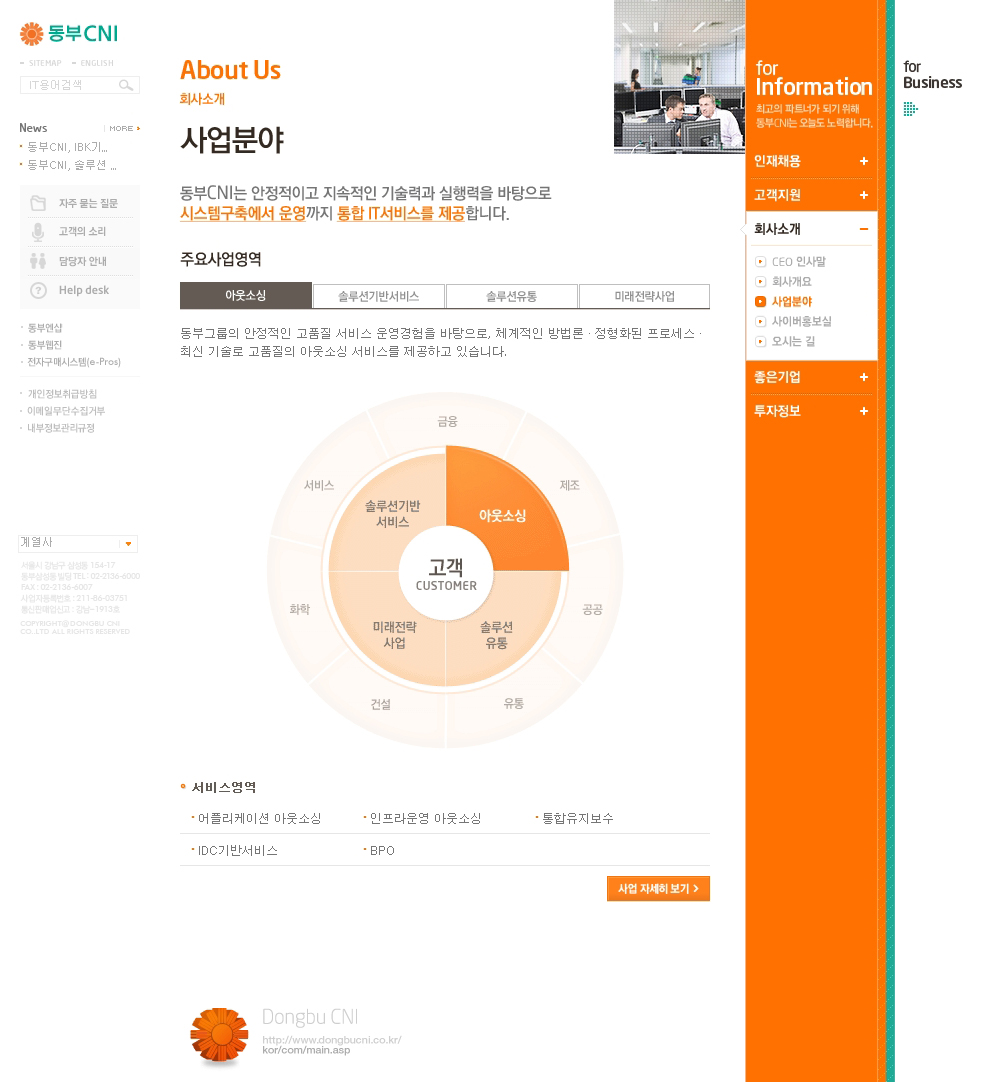Viewport: 1000px width, 1082px height.
Task: Click the microphone customer voice icon
Action: (38, 232)
